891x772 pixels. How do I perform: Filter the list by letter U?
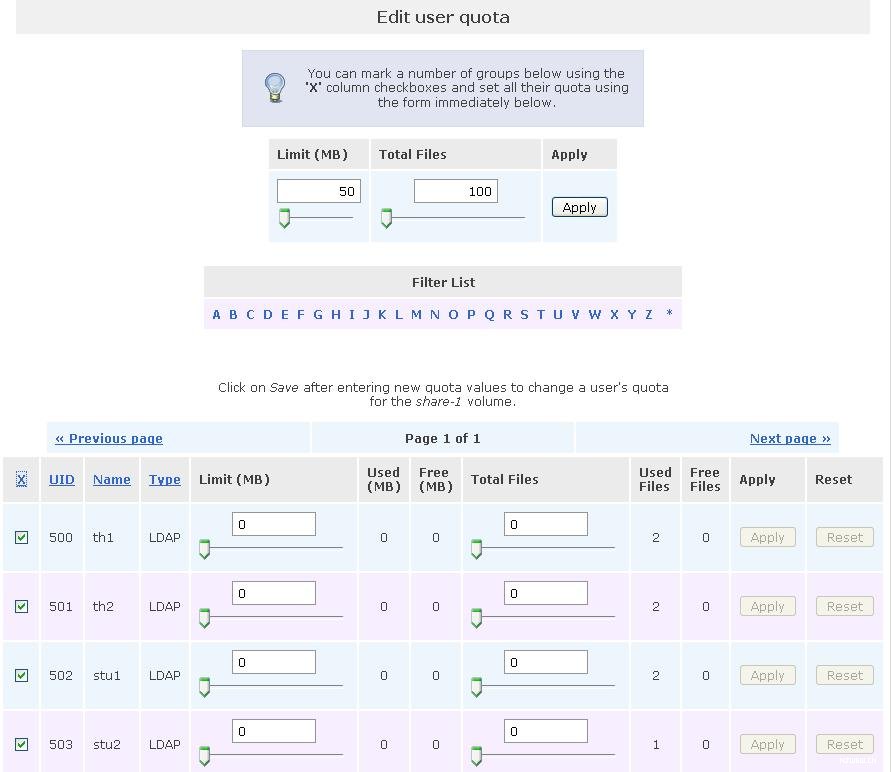click(x=557, y=314)
